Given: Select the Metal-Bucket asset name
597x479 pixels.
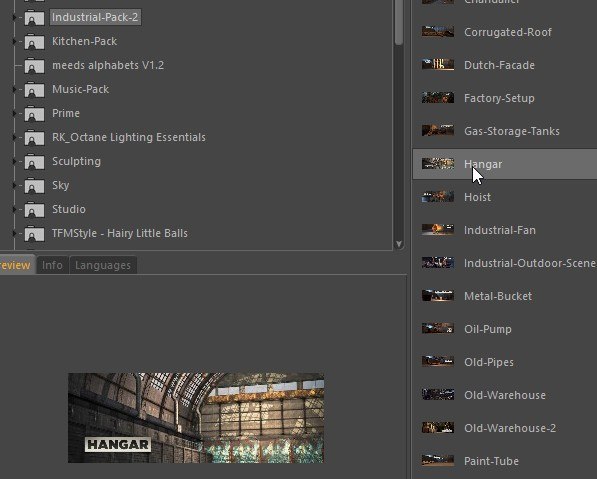Looking at the screenshot, I should 498,296.
